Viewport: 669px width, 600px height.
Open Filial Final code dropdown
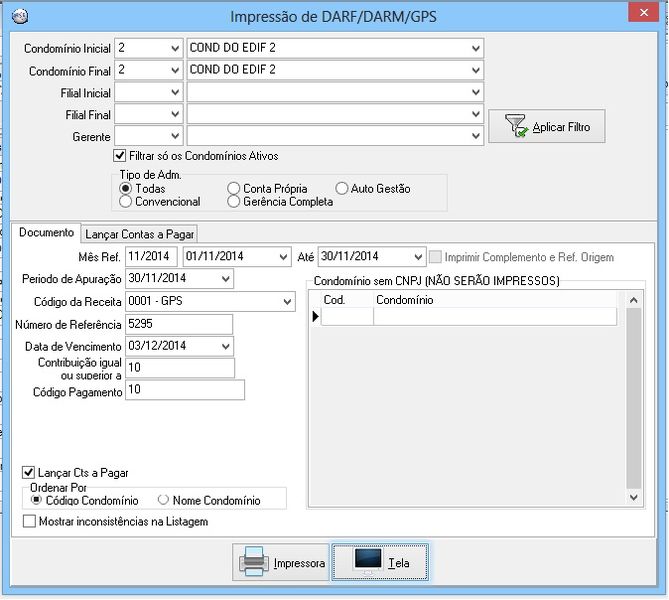click(175, 114)
